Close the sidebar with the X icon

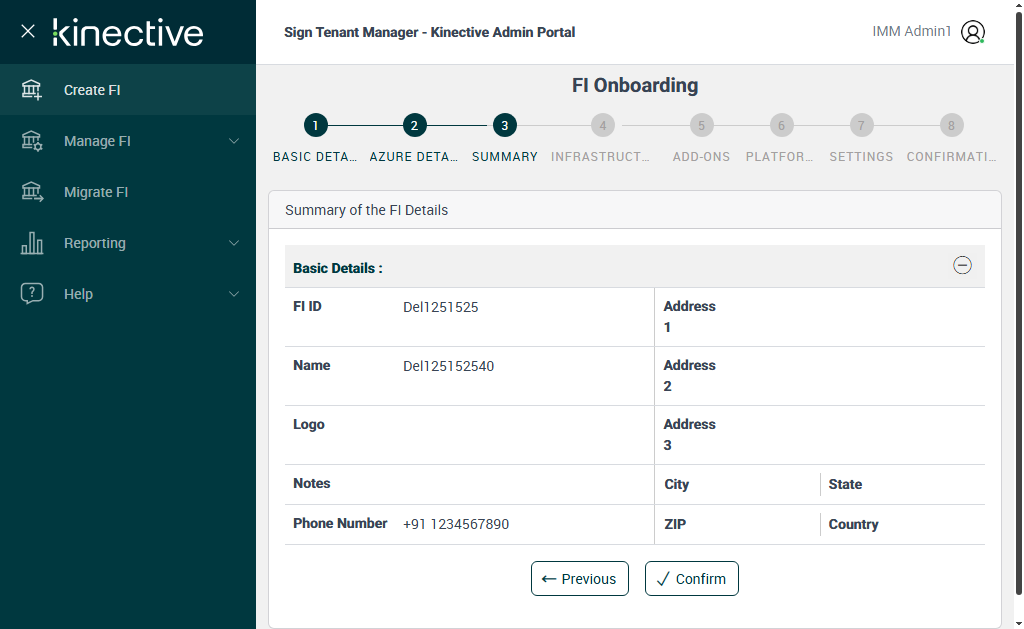[28, 31]
